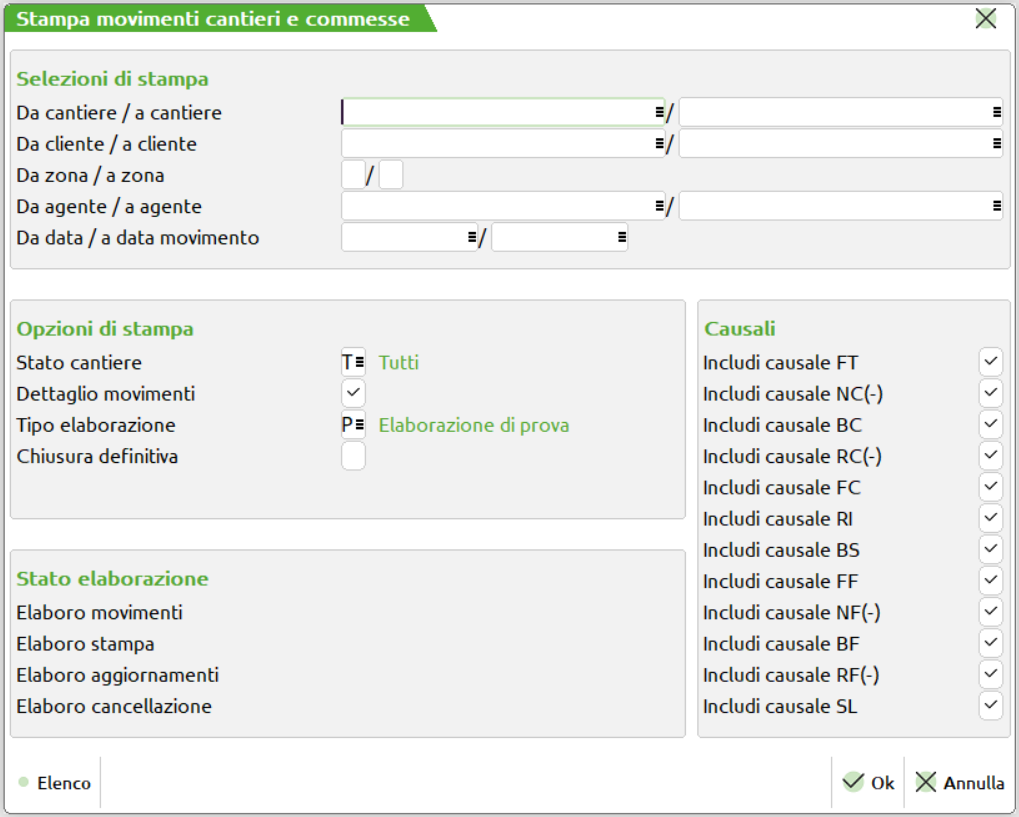Toggle 'Dettaglio movimenti' checkbox
This screenshot has width=1019, height=817.
point(353,393)
